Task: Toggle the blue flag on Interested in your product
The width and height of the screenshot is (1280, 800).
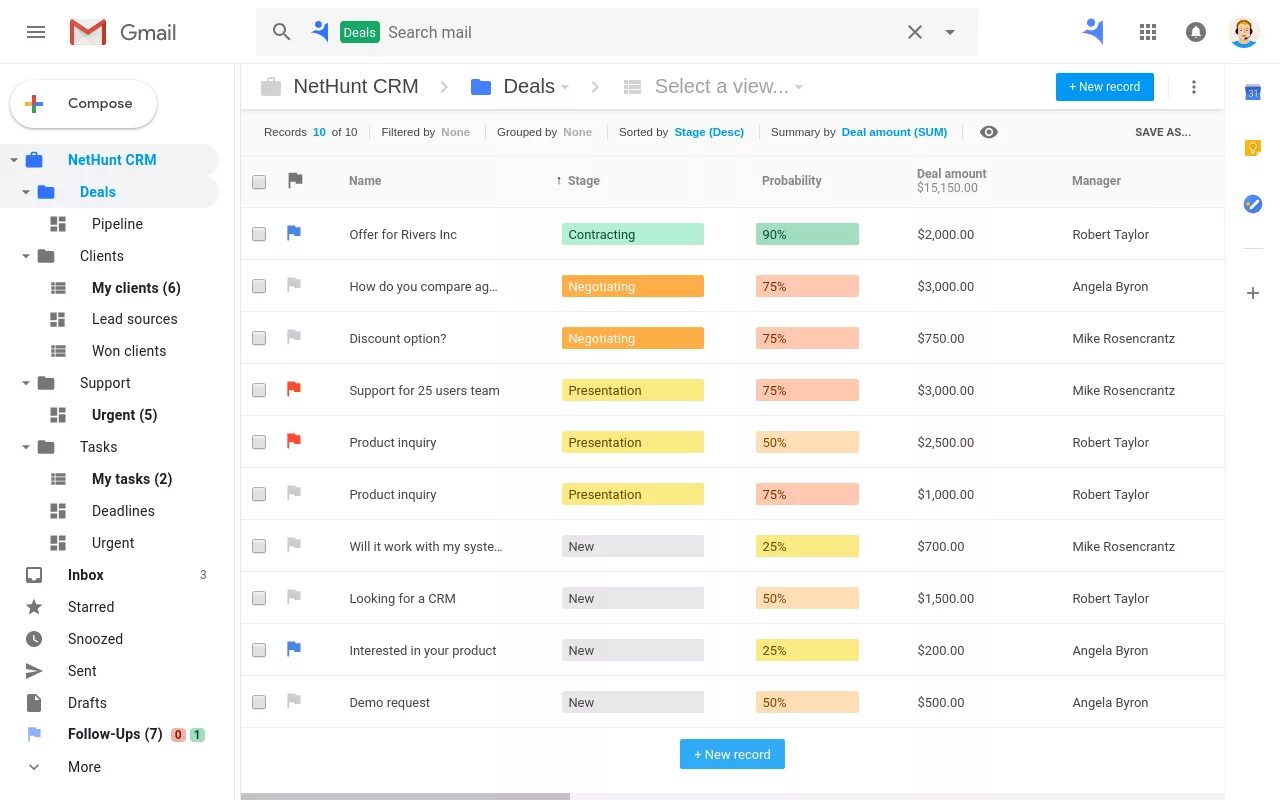Action: pos(294,649)
